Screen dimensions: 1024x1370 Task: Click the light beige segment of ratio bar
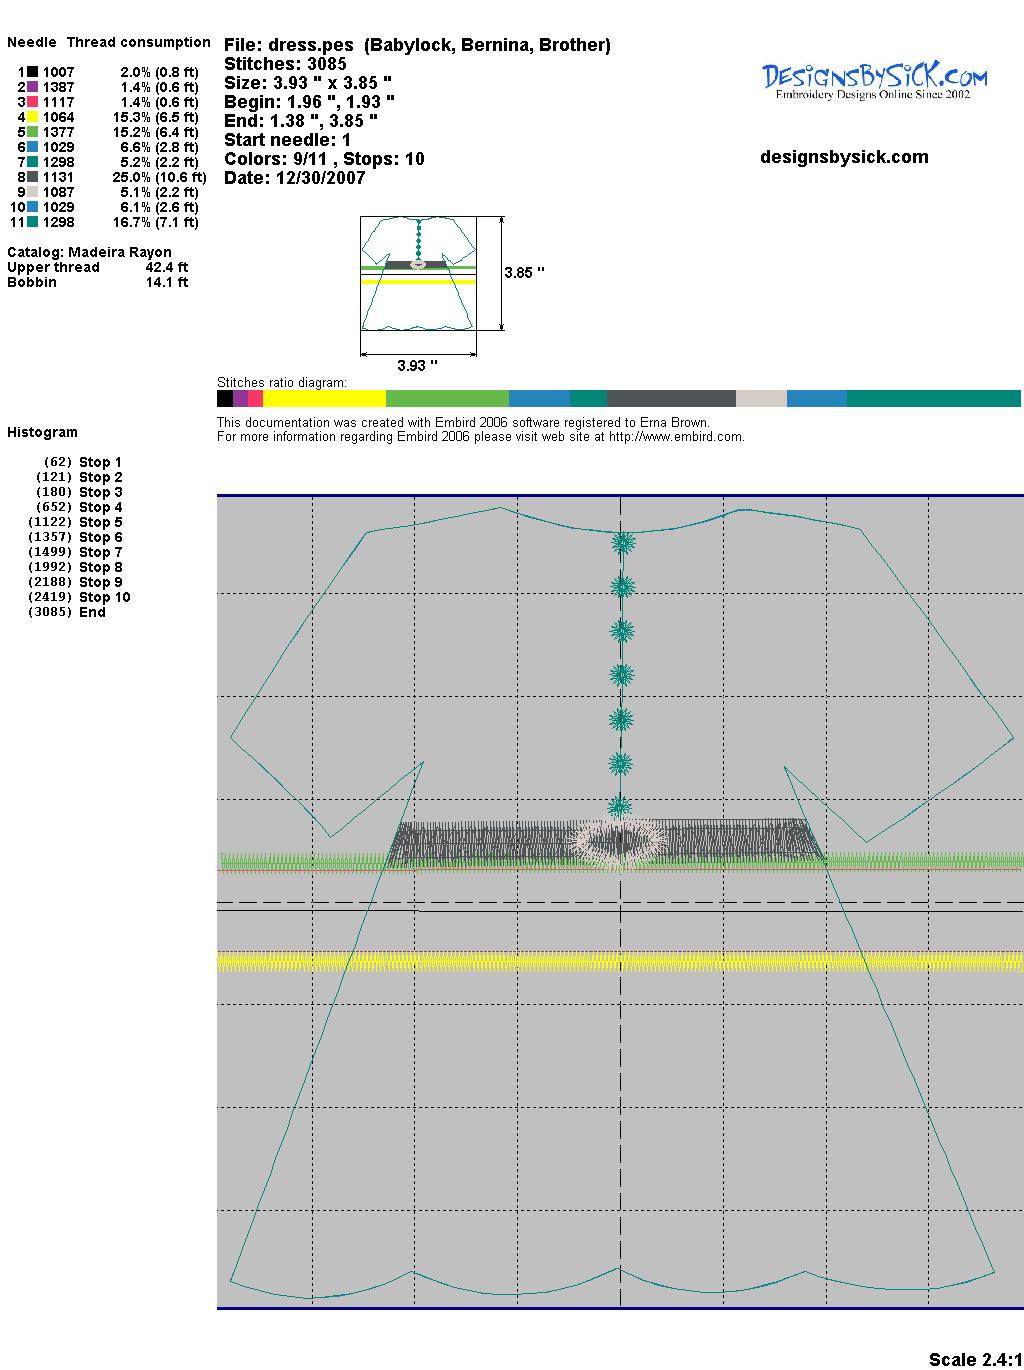[761, 398]
